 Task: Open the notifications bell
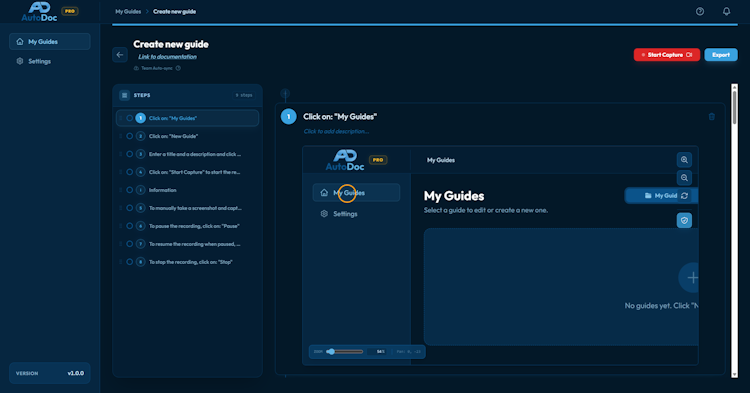(x=726, y=11)
